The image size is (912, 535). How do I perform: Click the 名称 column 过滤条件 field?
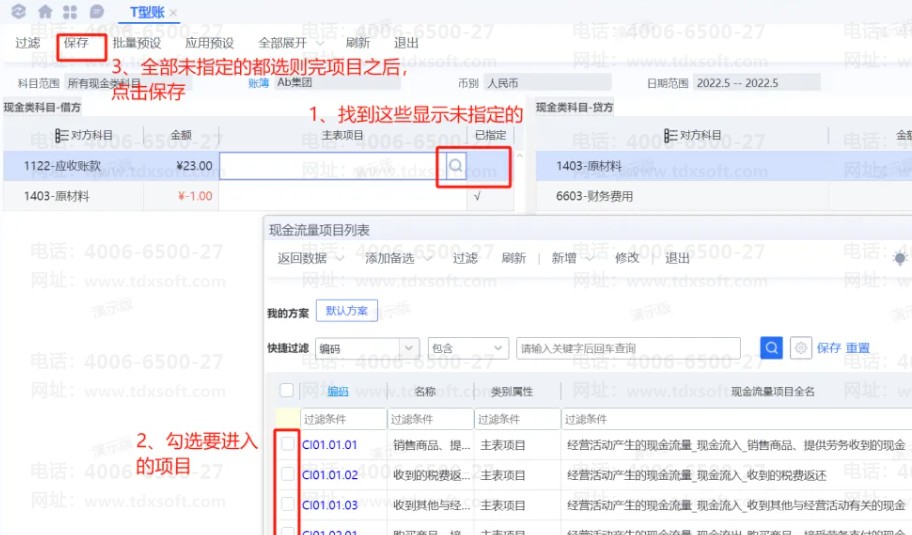[x=430, y=419]
